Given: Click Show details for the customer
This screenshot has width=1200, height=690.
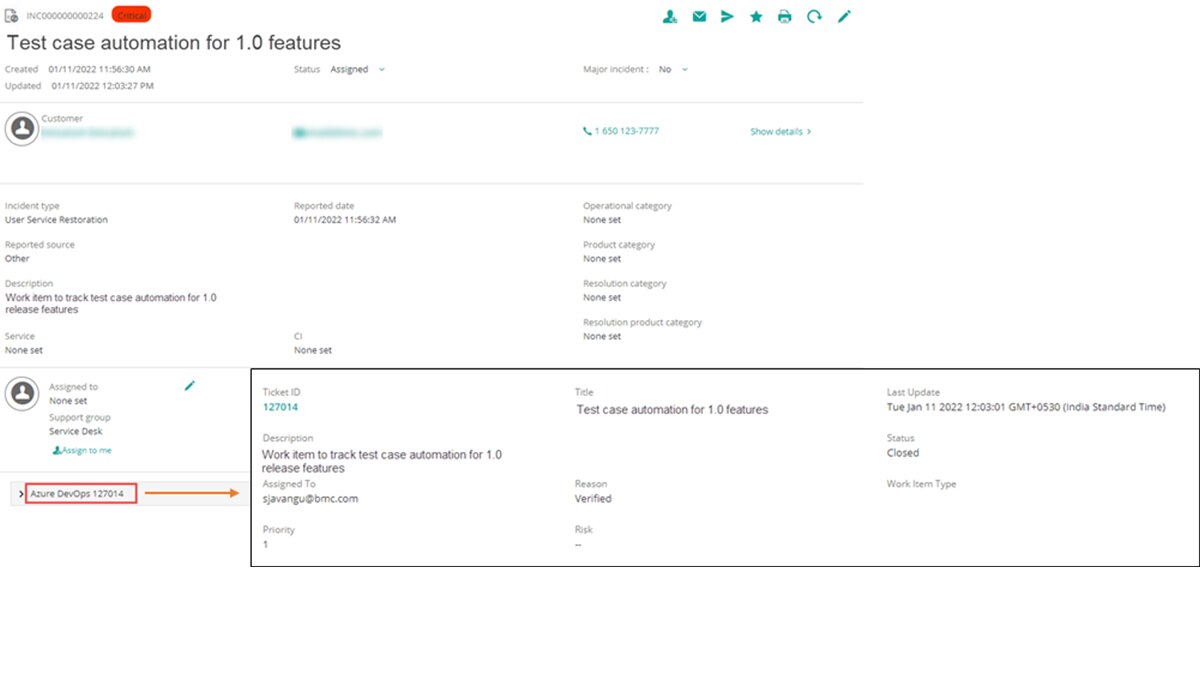Looking at the screenshot, I should click(x=780, y=131).
